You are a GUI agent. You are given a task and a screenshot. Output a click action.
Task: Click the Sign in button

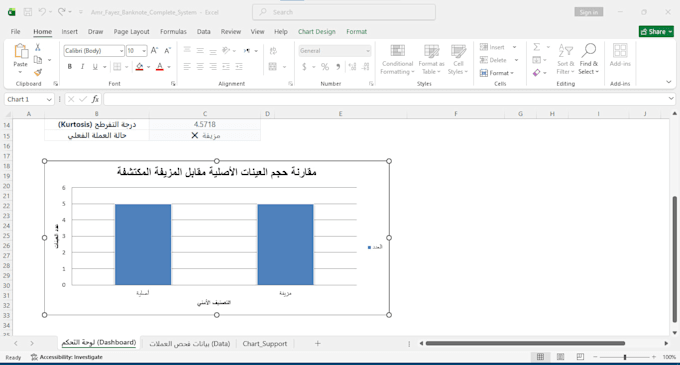(588, 12)
